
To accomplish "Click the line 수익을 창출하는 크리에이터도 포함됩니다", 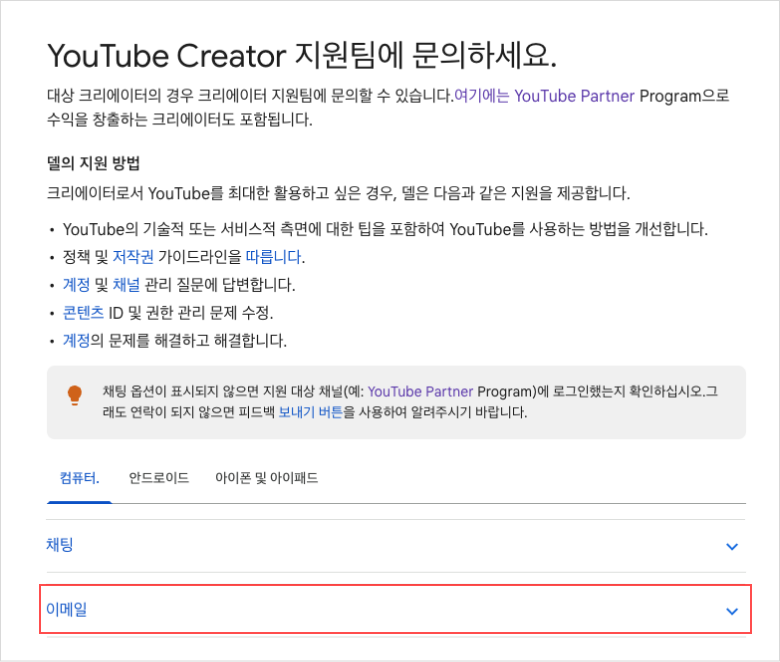I will click(x=180, y=119).
